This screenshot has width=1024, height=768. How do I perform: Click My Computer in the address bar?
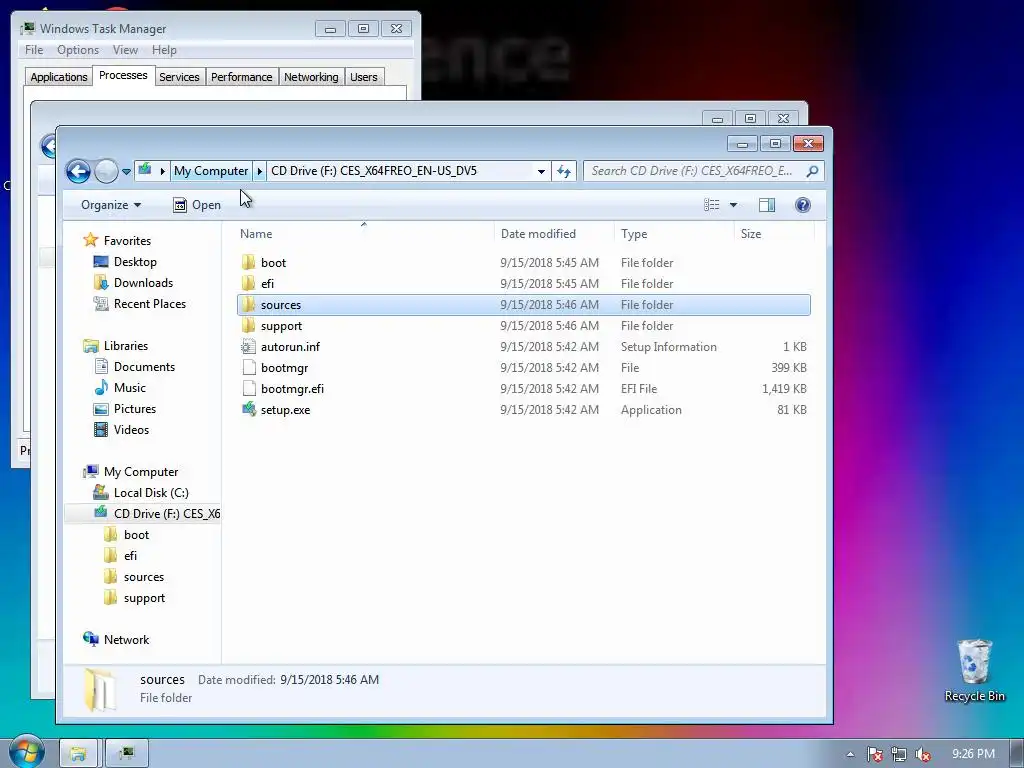click(x=211, y=171)
